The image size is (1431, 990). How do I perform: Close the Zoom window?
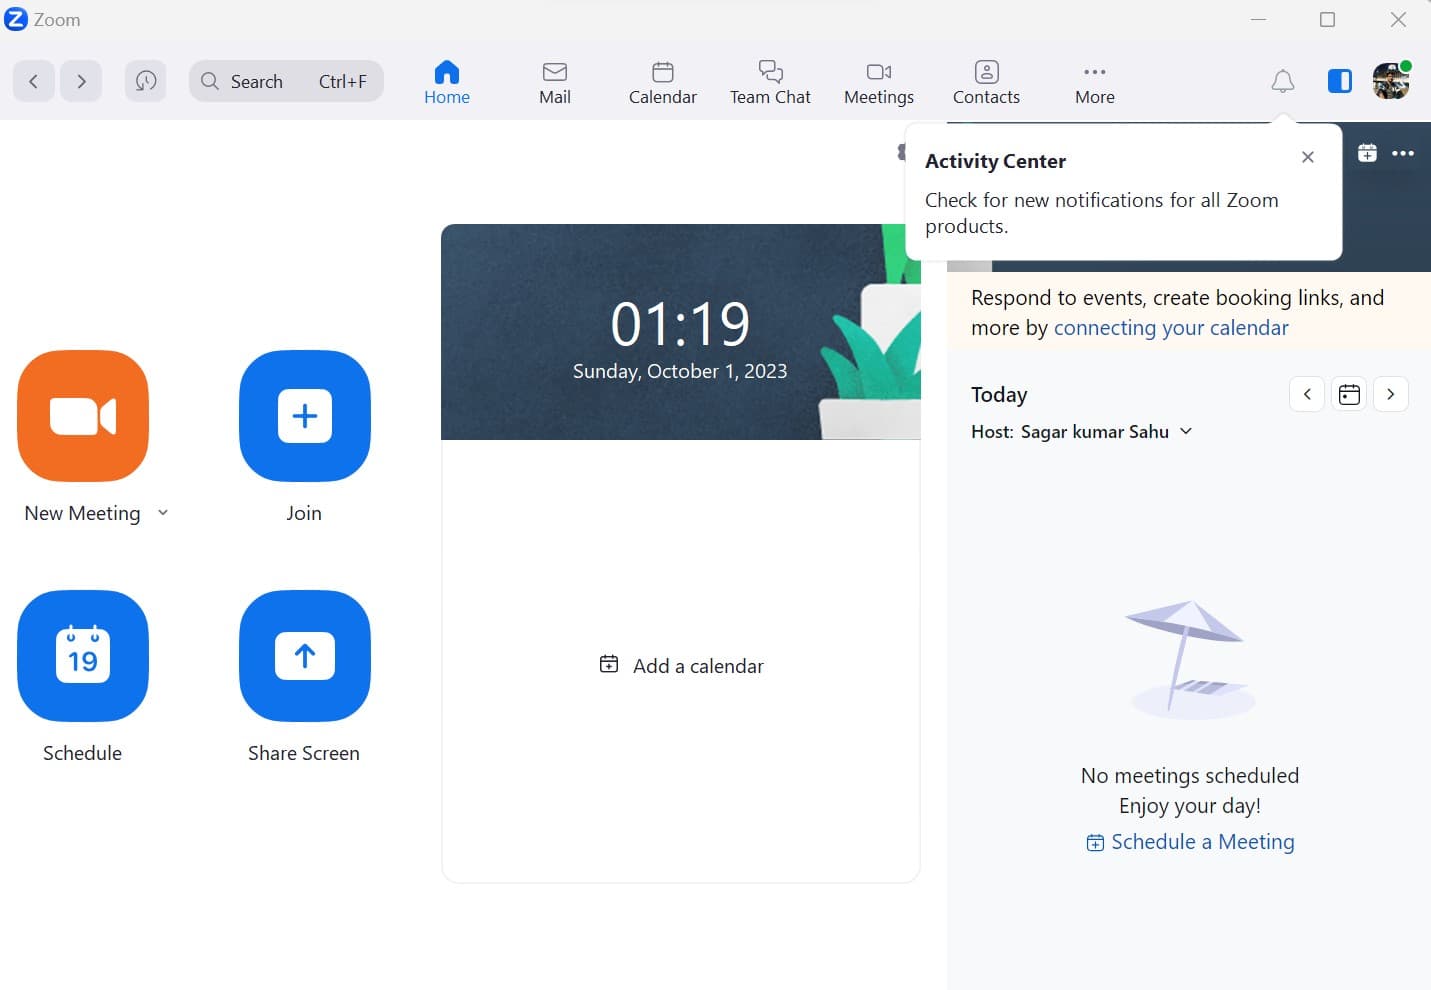click(x=1398, y=19)
